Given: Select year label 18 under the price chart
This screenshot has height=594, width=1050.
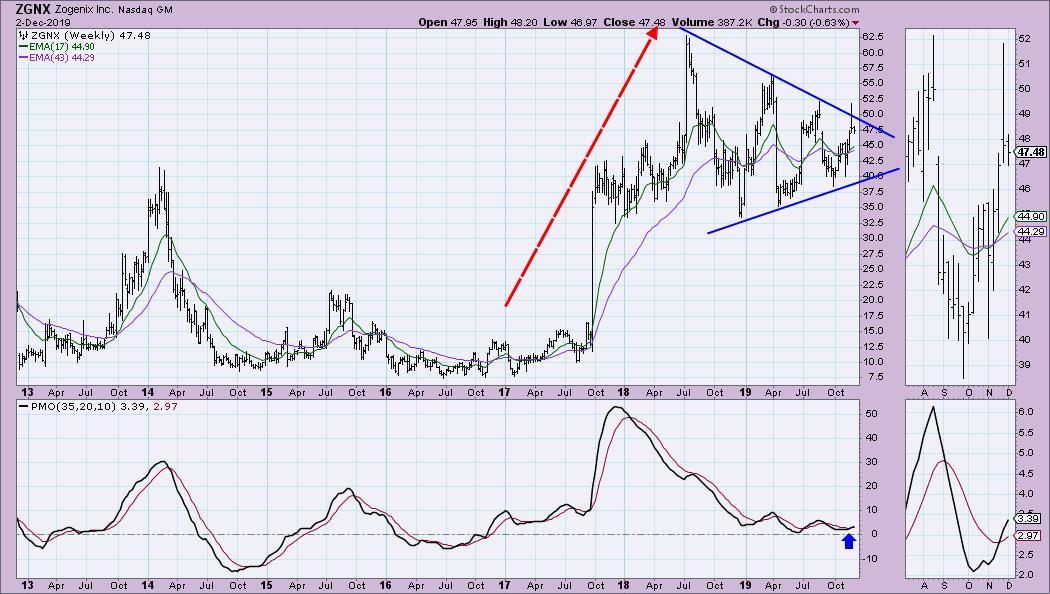Looking at the screenshot, I should click(624, 392).
